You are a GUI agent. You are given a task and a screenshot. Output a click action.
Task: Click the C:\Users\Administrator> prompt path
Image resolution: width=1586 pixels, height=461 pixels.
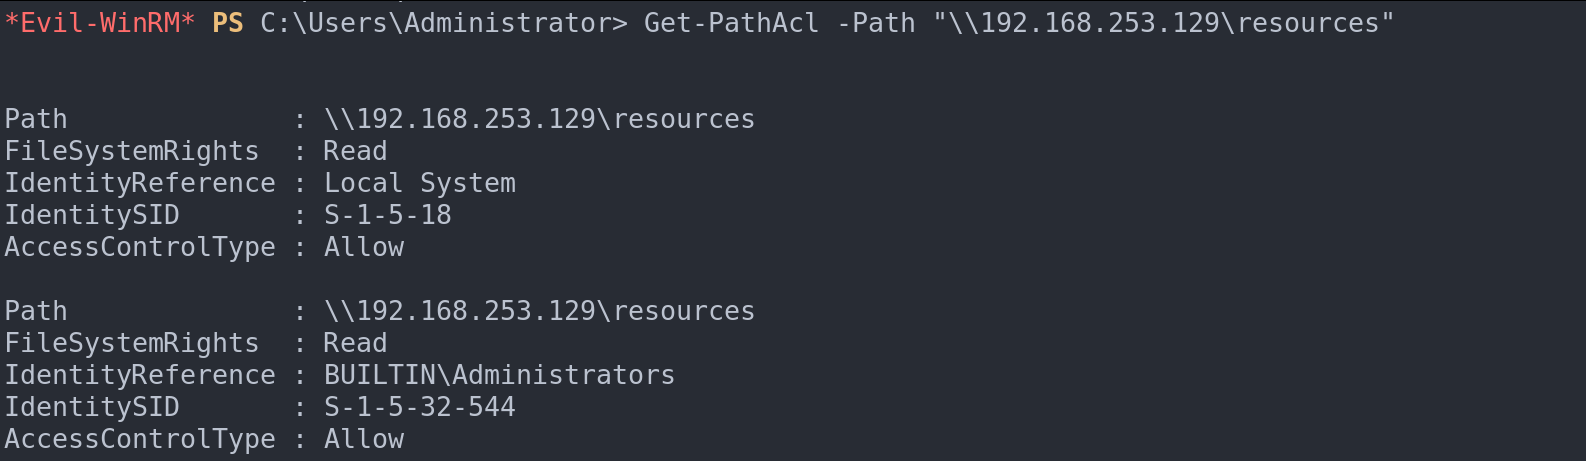(x=444, y=23)
